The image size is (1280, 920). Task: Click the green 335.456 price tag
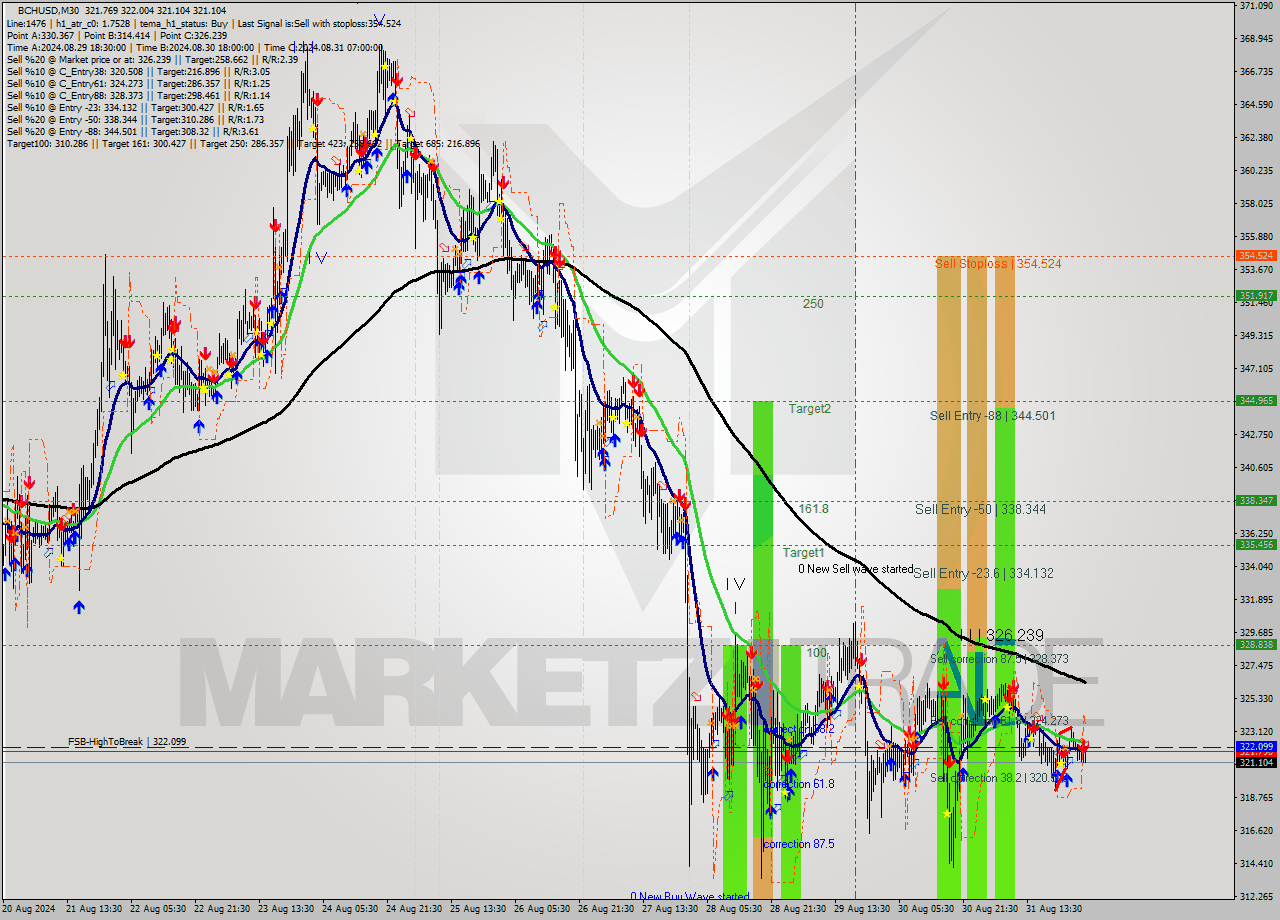1256,545
